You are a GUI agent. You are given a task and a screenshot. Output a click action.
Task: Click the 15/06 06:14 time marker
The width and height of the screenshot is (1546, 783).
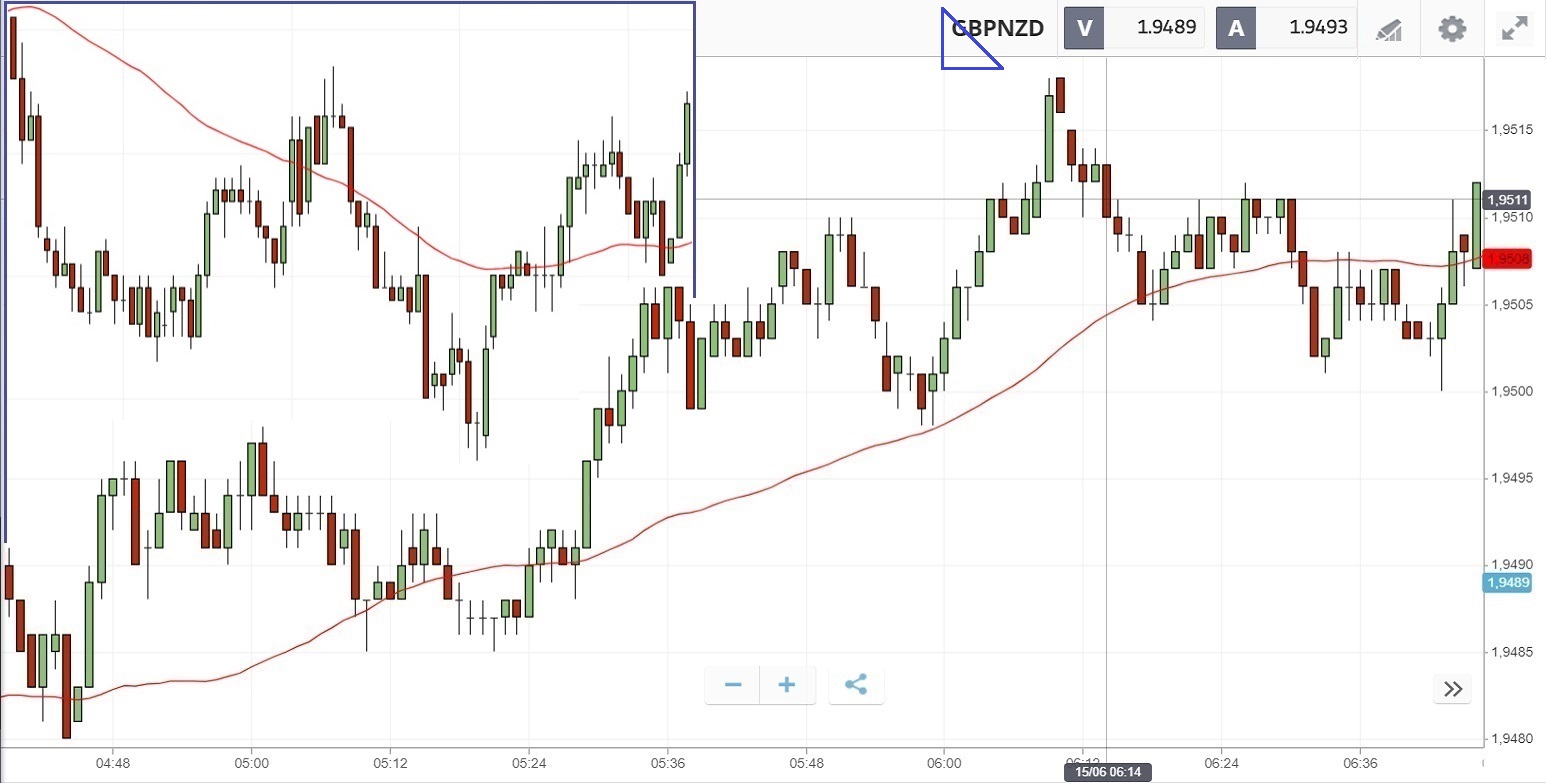[x=1107, y=772]
